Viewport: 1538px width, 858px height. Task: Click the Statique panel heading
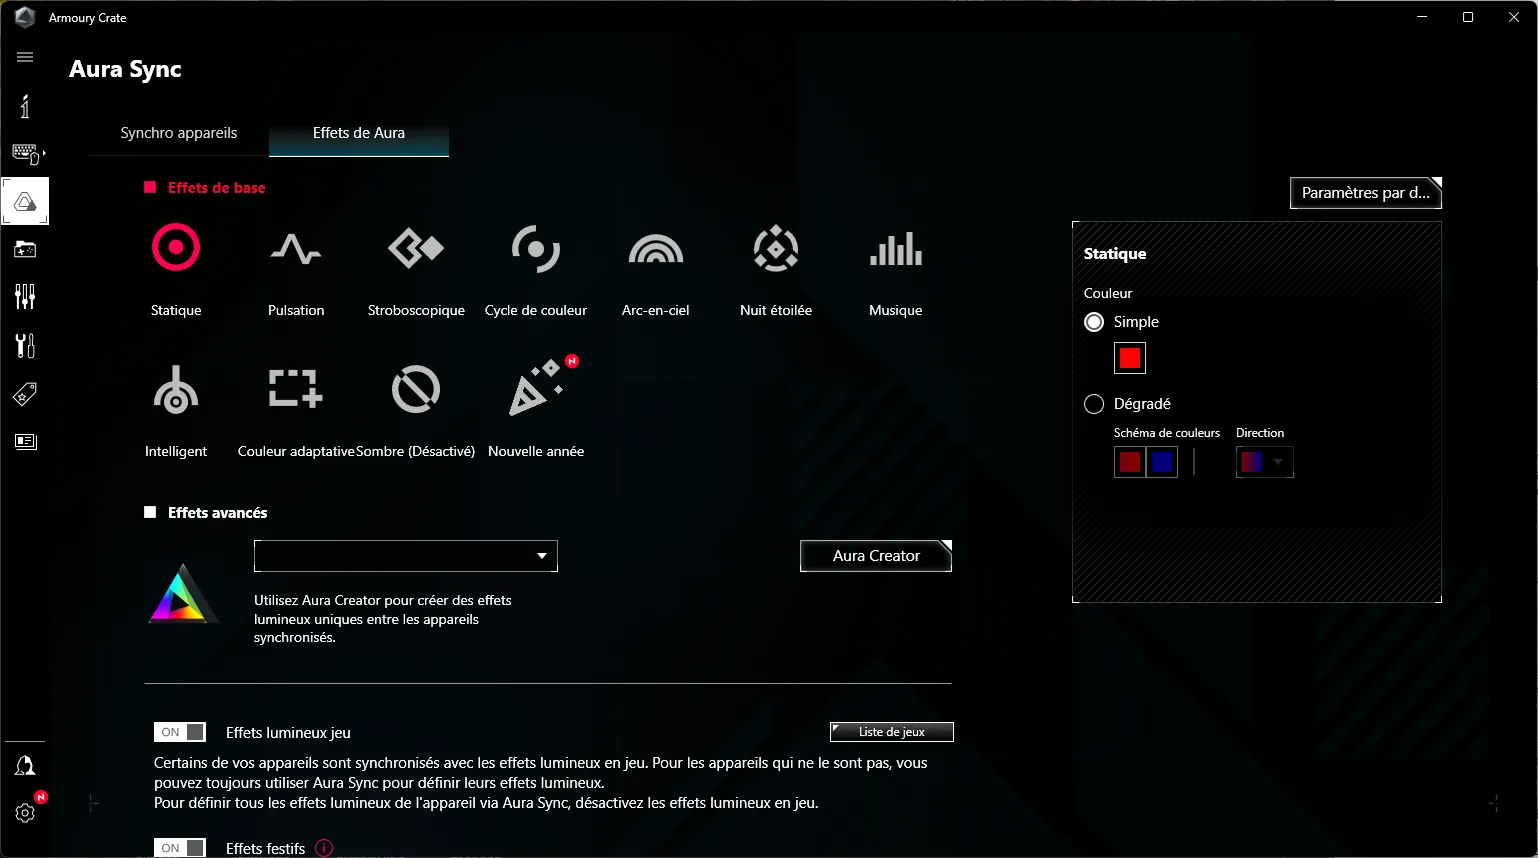click(x=1115, y=254)
